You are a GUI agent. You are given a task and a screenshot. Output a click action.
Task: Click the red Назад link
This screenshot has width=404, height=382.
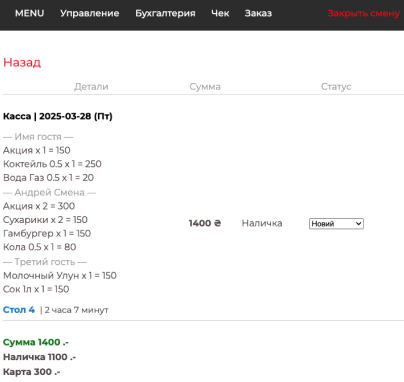(22, 62)
